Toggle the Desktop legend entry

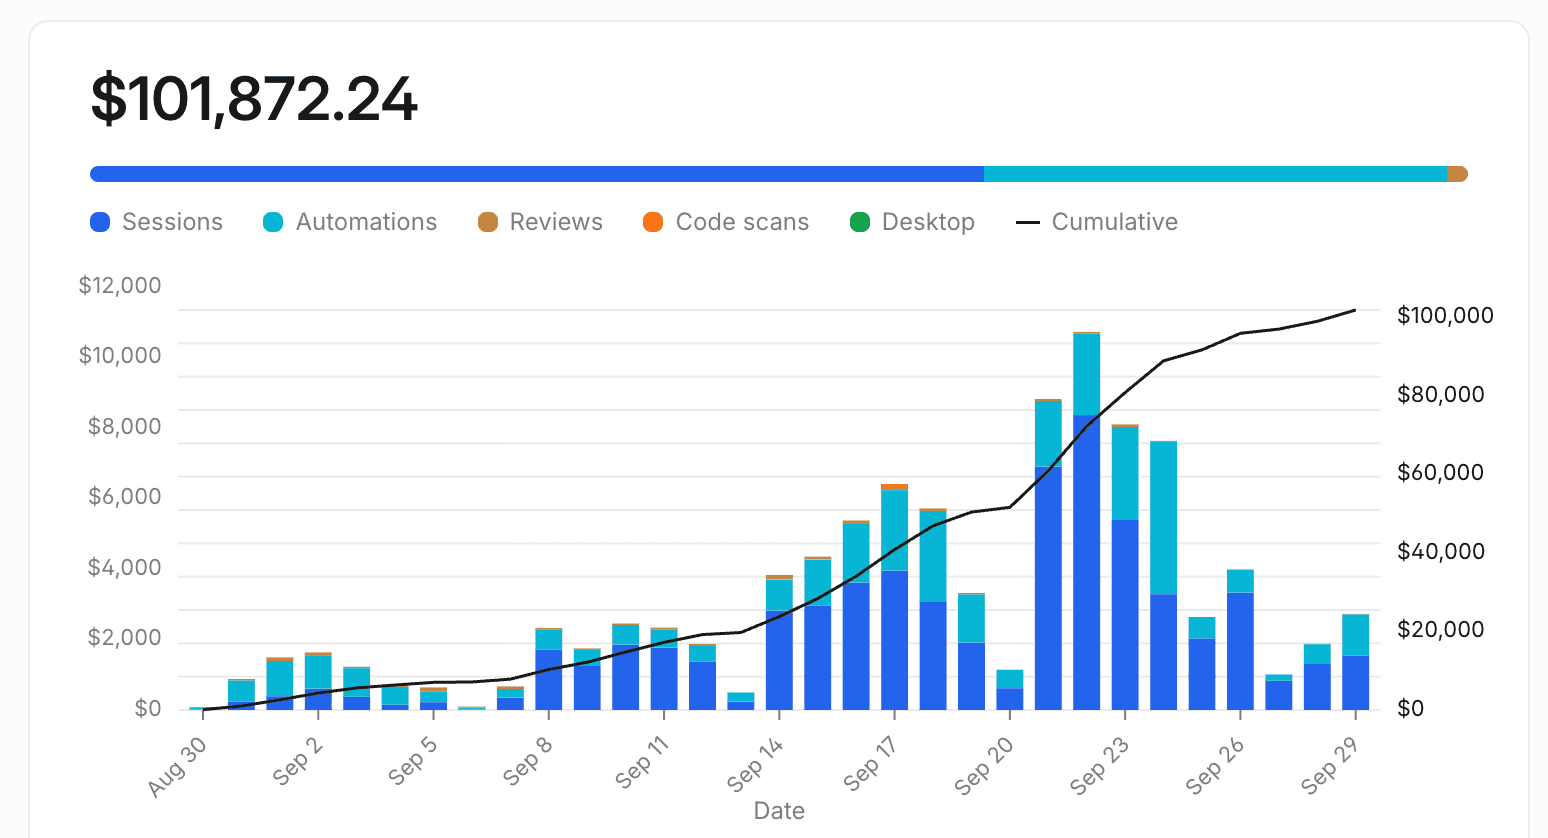point(912,222)
